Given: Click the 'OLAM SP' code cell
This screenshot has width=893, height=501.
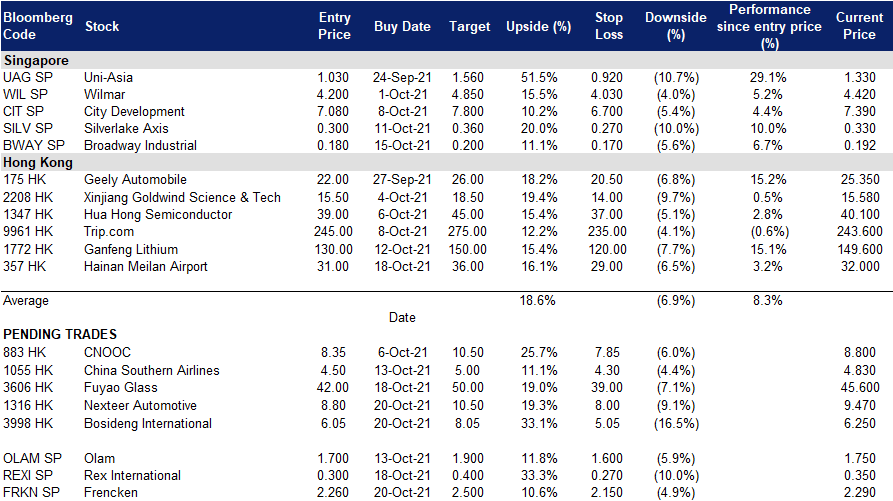Looking at the screenshot, I should coord(32,458).
